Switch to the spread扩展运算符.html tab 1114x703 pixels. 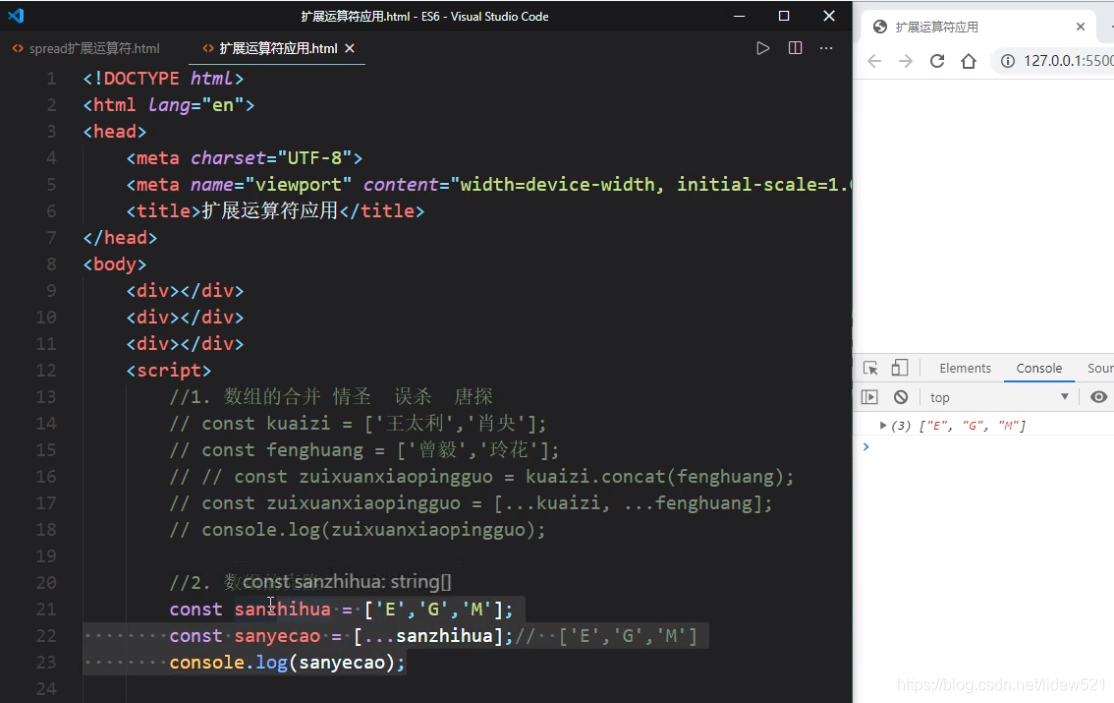coord(86,48)
